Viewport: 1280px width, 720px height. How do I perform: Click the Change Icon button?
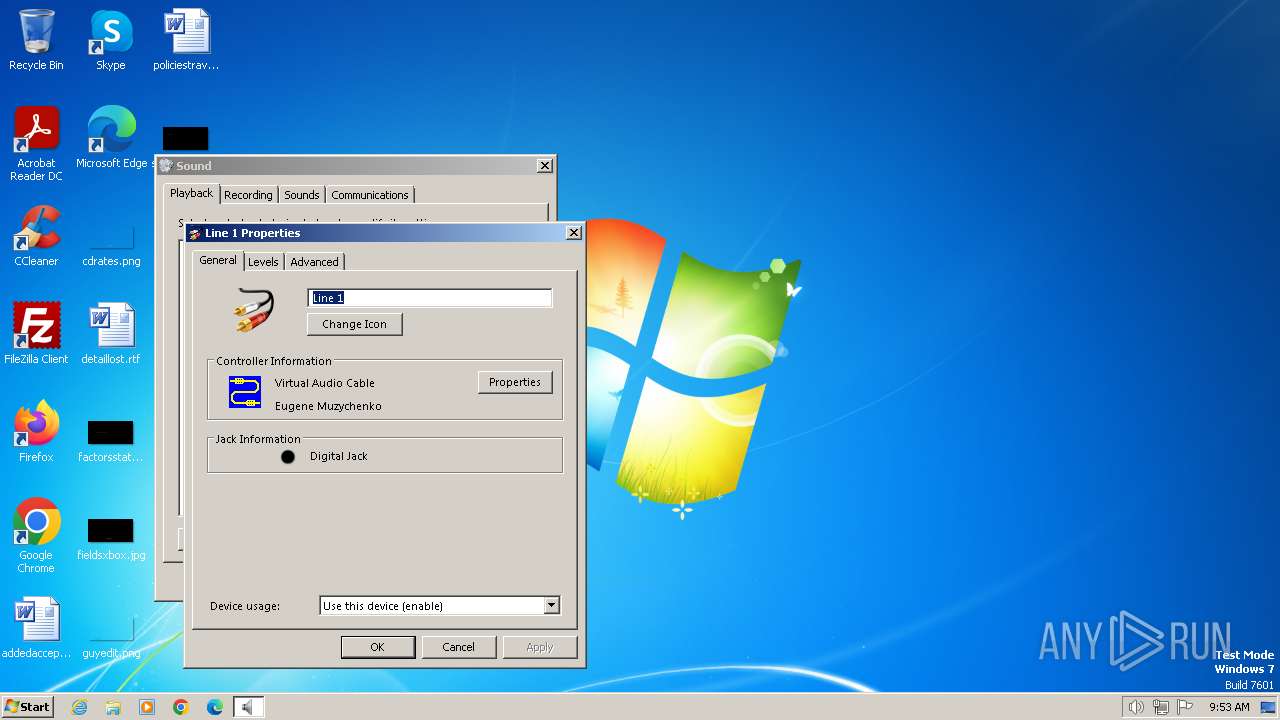[x=354, y=324]
